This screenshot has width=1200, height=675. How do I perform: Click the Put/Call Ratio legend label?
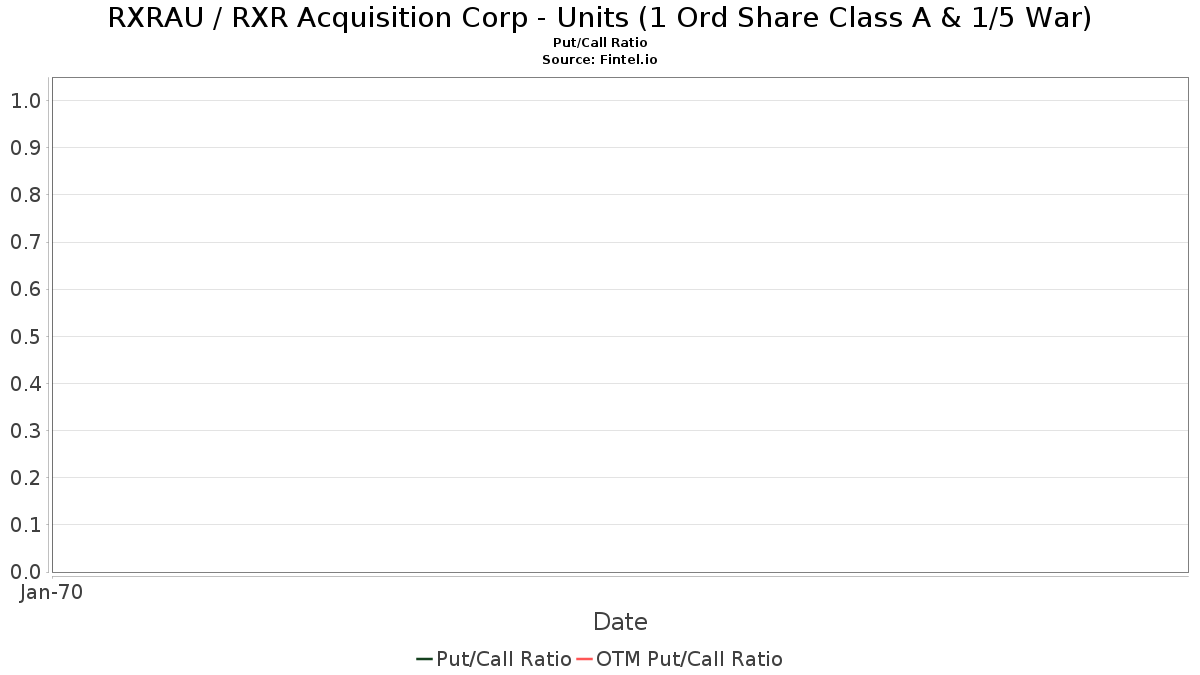pos(504,659)
